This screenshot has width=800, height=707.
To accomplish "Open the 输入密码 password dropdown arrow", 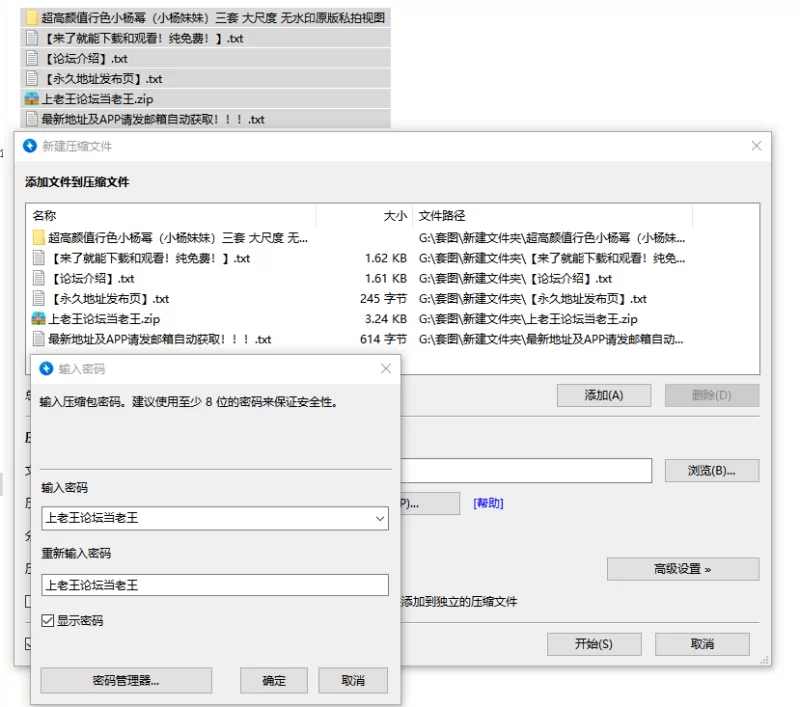I will (380, 518).
